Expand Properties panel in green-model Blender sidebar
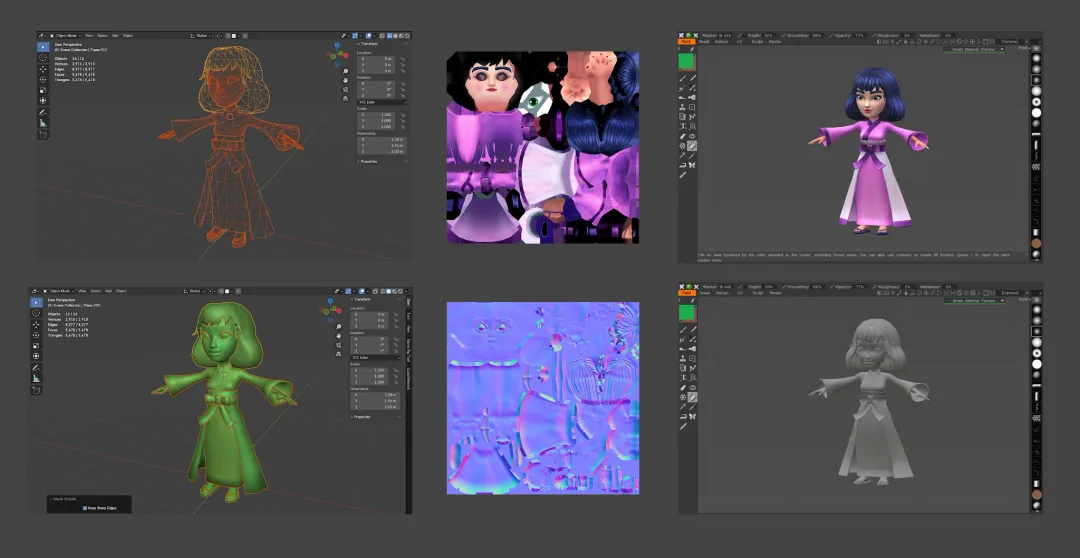This screenshot has width=1080, height=558. pyautogui.click(x=362, y=417)
